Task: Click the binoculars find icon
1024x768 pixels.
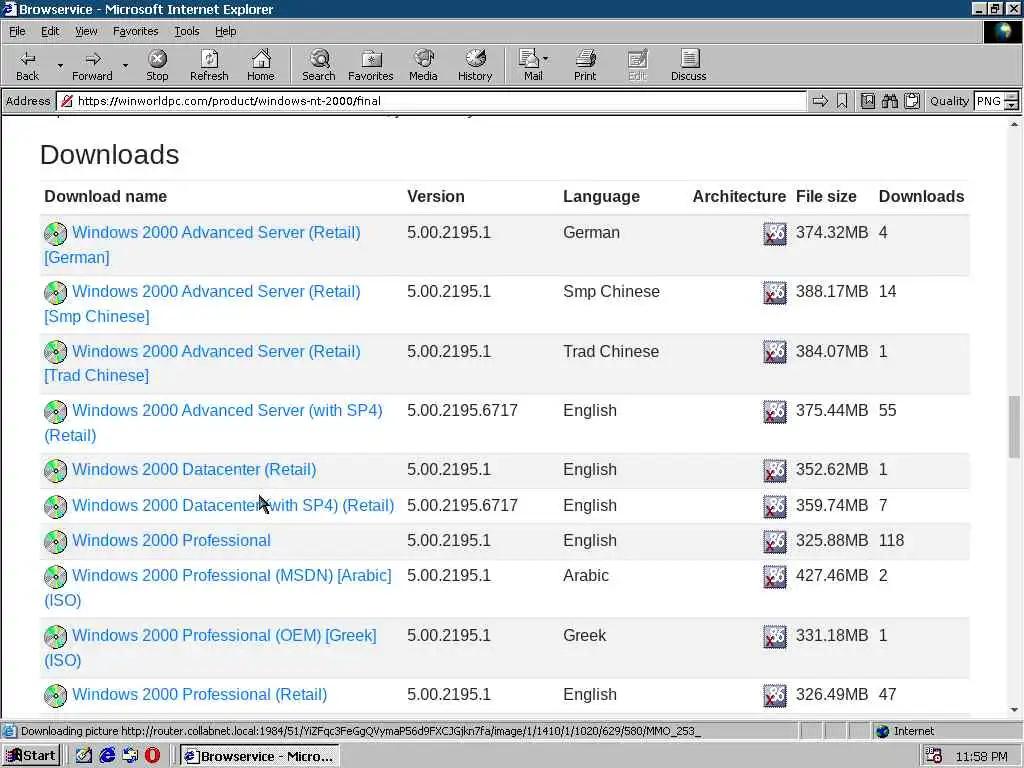Action: point(889,101)
